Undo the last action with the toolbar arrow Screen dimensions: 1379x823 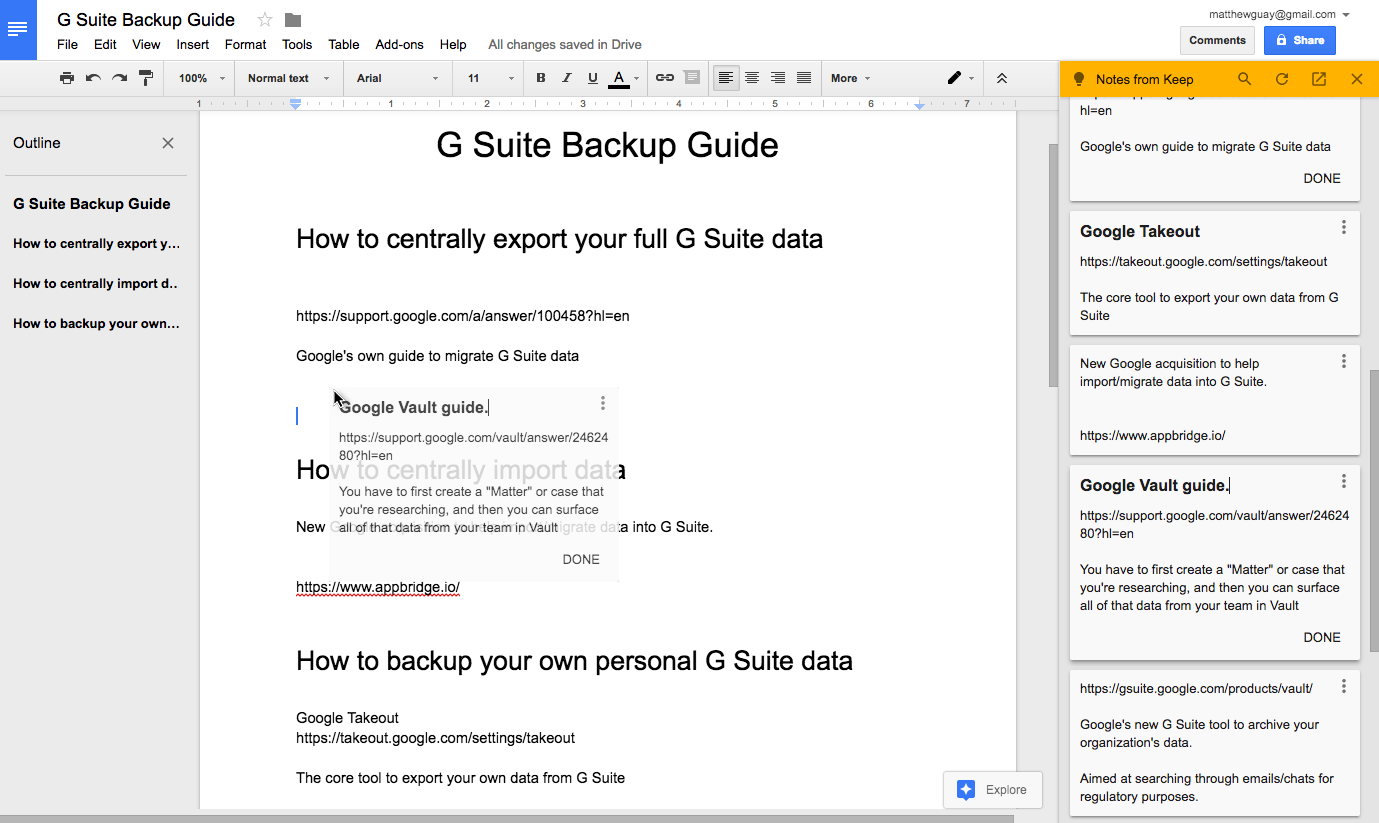click(x=93, y=78)
